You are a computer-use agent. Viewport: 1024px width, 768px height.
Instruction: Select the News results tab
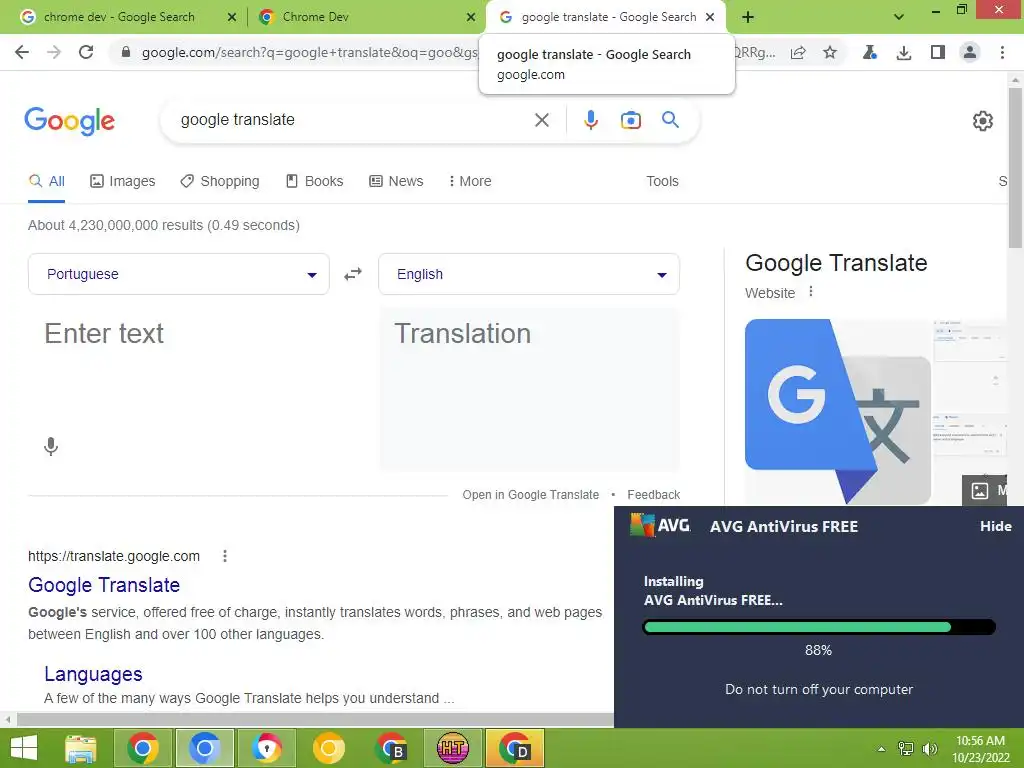tap(396, 182)
